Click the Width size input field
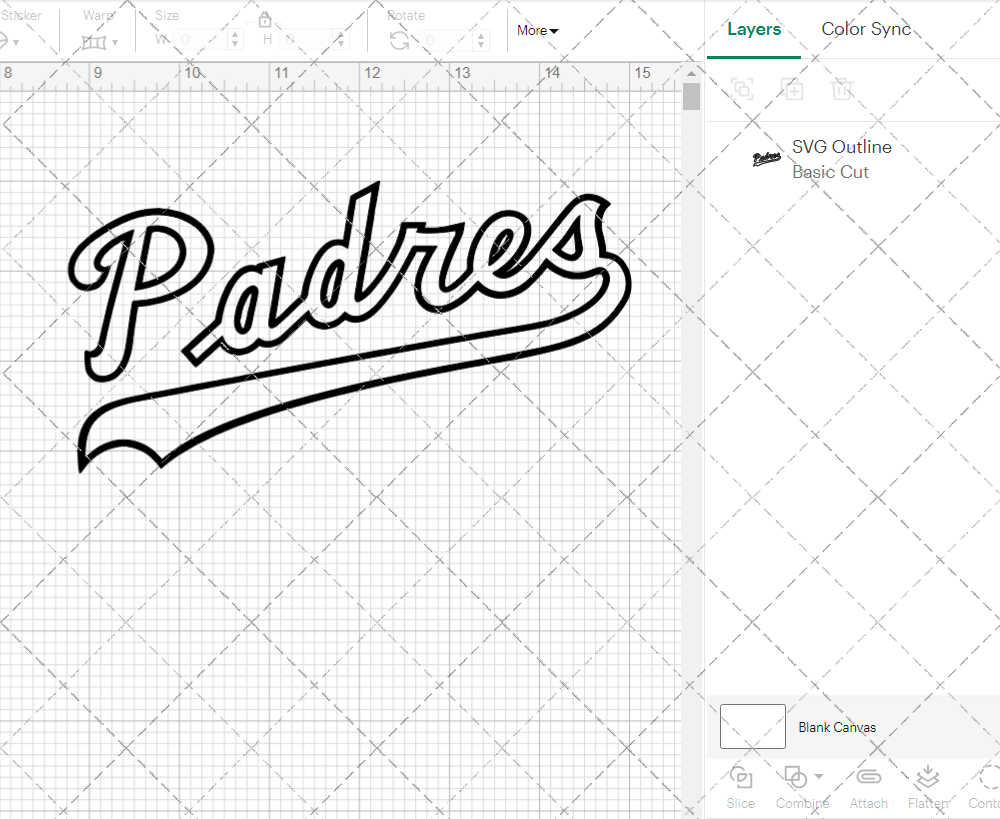 [202, 40]
